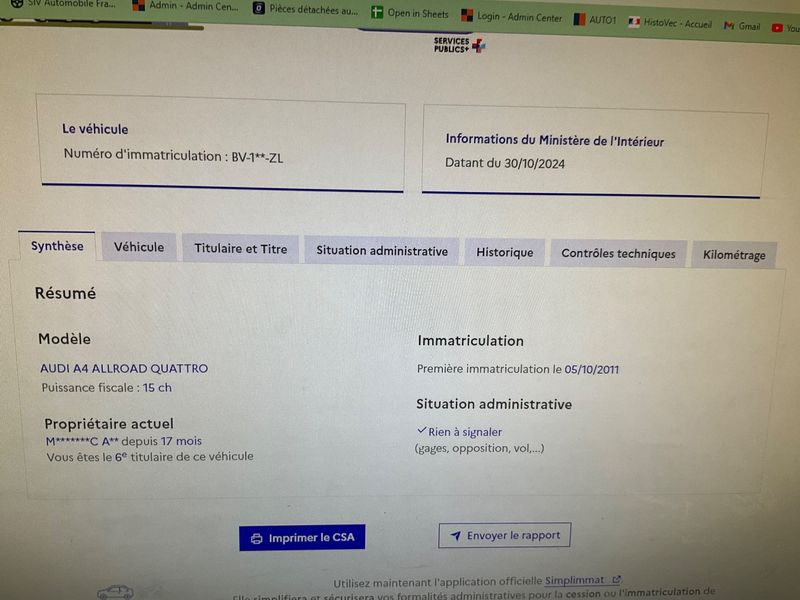
Task: Click the Imprimer le CSA button
Action: 302,538
